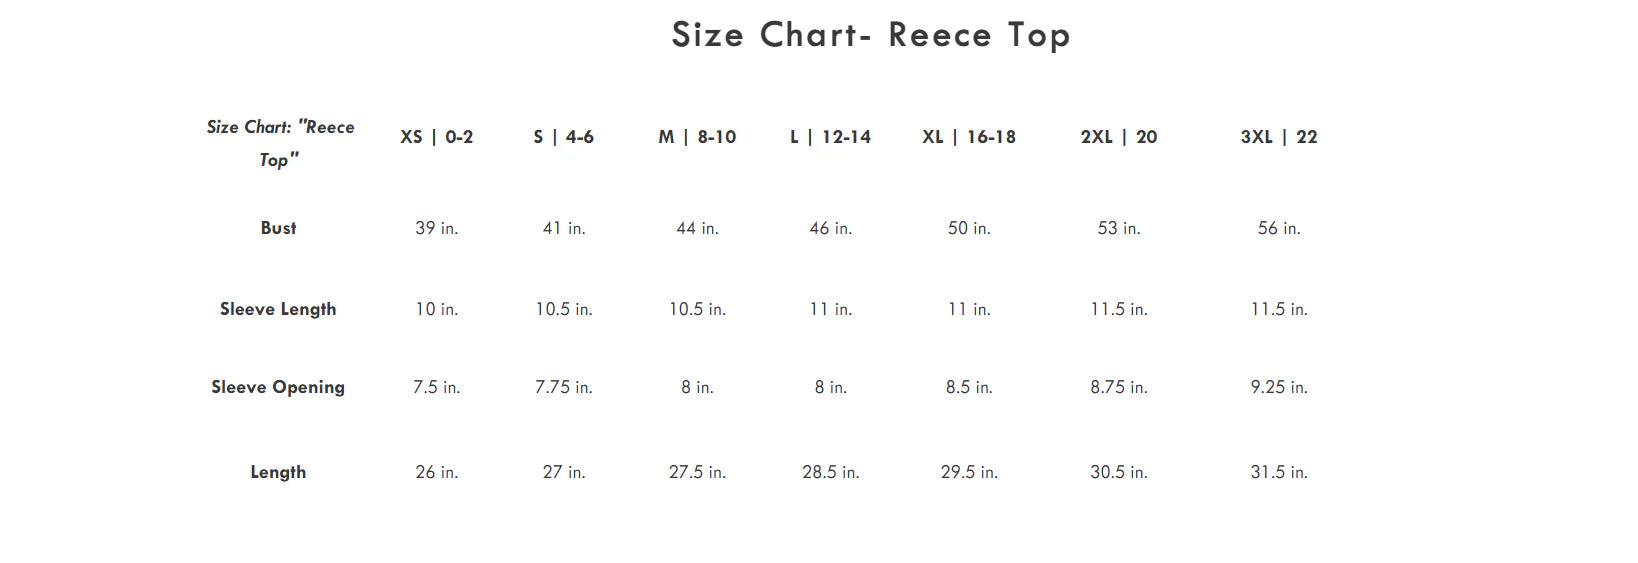1638x563 pixels.
Task: Select the S | 4-6 column header
Action: 563,137
